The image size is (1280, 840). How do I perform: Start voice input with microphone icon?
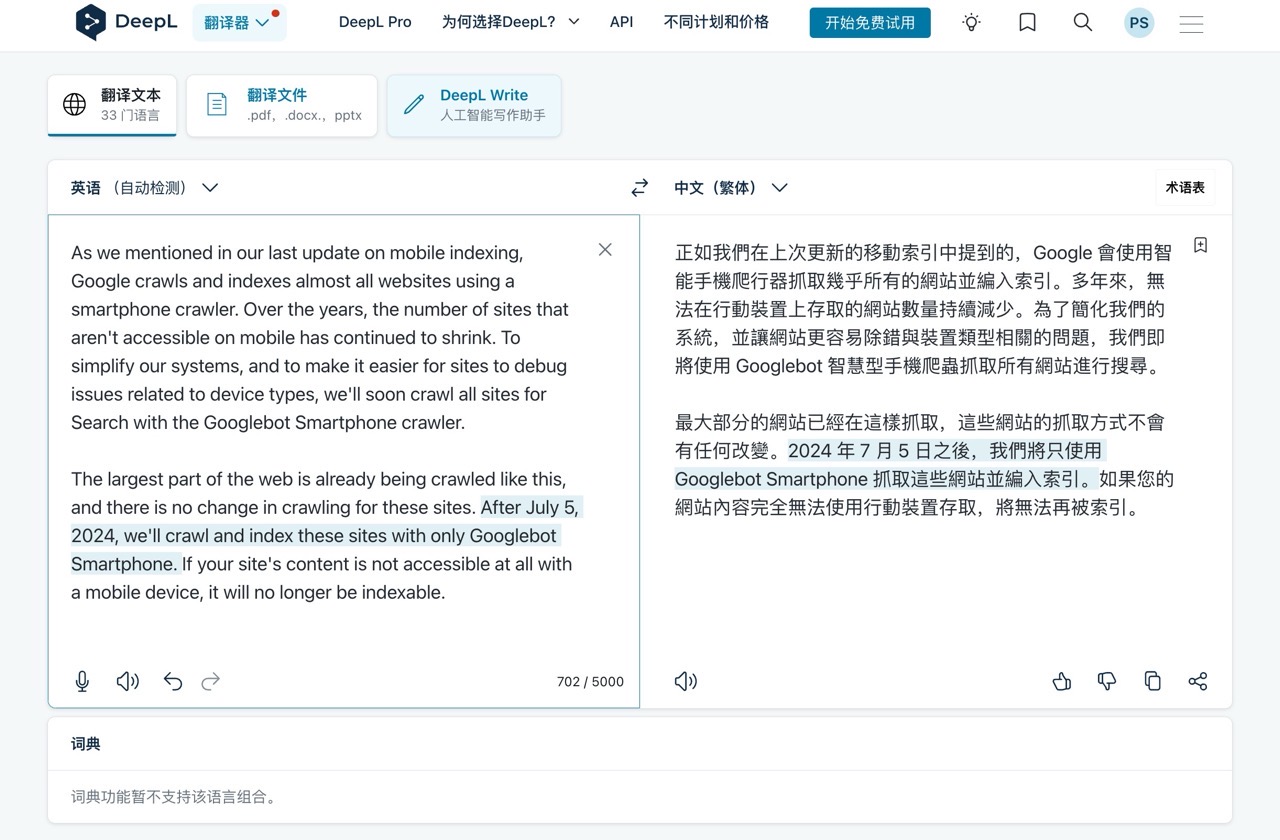pos(82,682)
